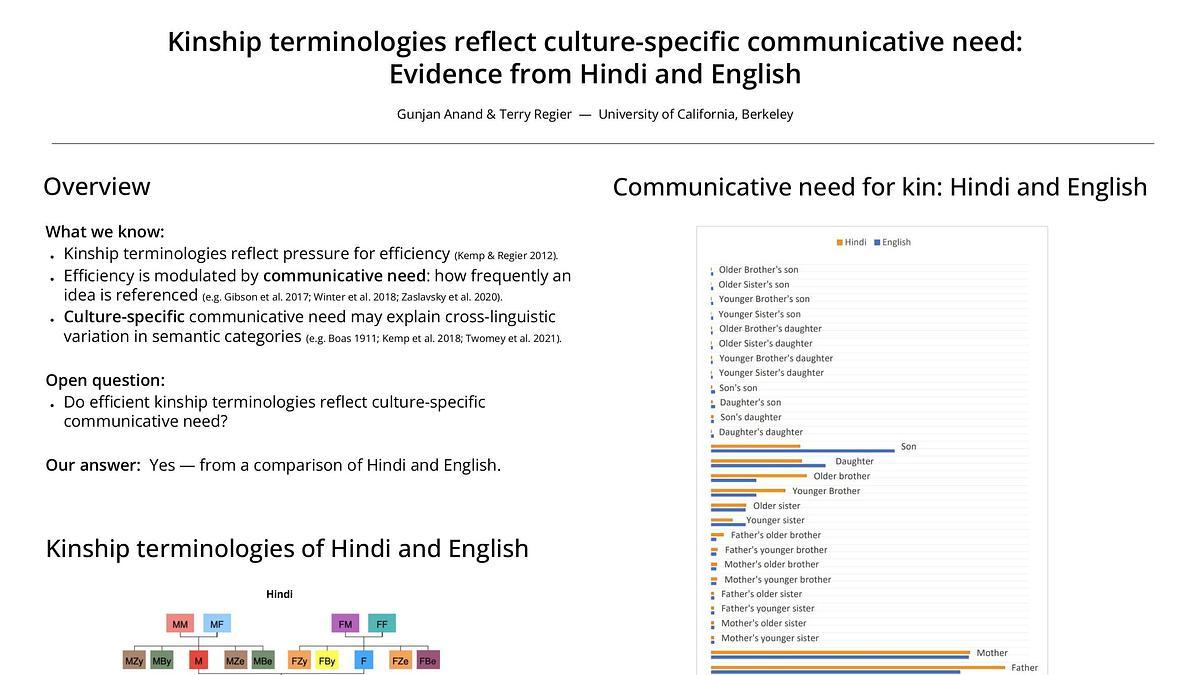This screenshot has height=675, width=1200.
Task: Click the orange Hindi legend swatch
Action: (x=839, y=243)
